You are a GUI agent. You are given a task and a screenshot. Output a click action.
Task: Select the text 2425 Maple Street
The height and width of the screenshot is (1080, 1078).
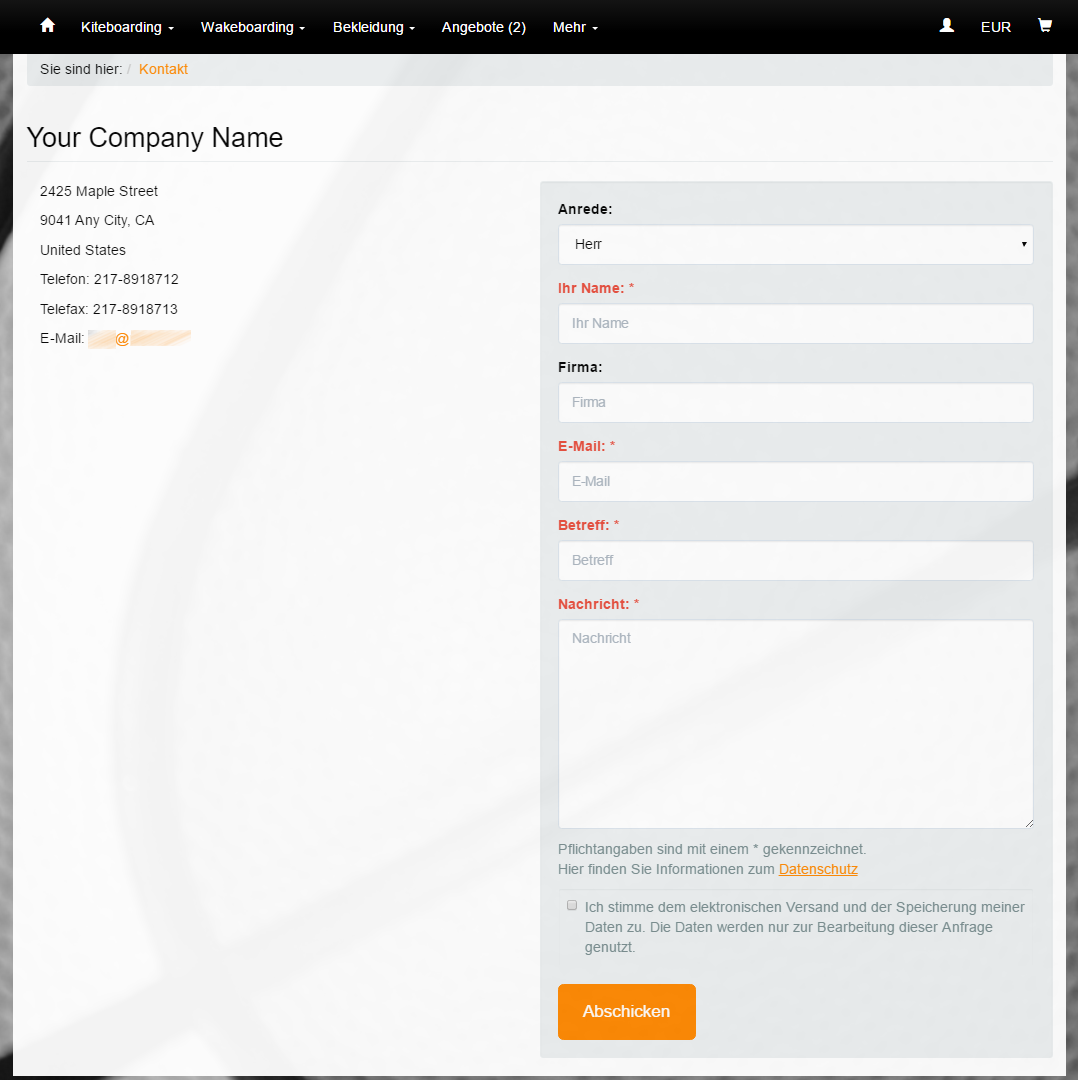pyautogui.click(x=99, y=191)
